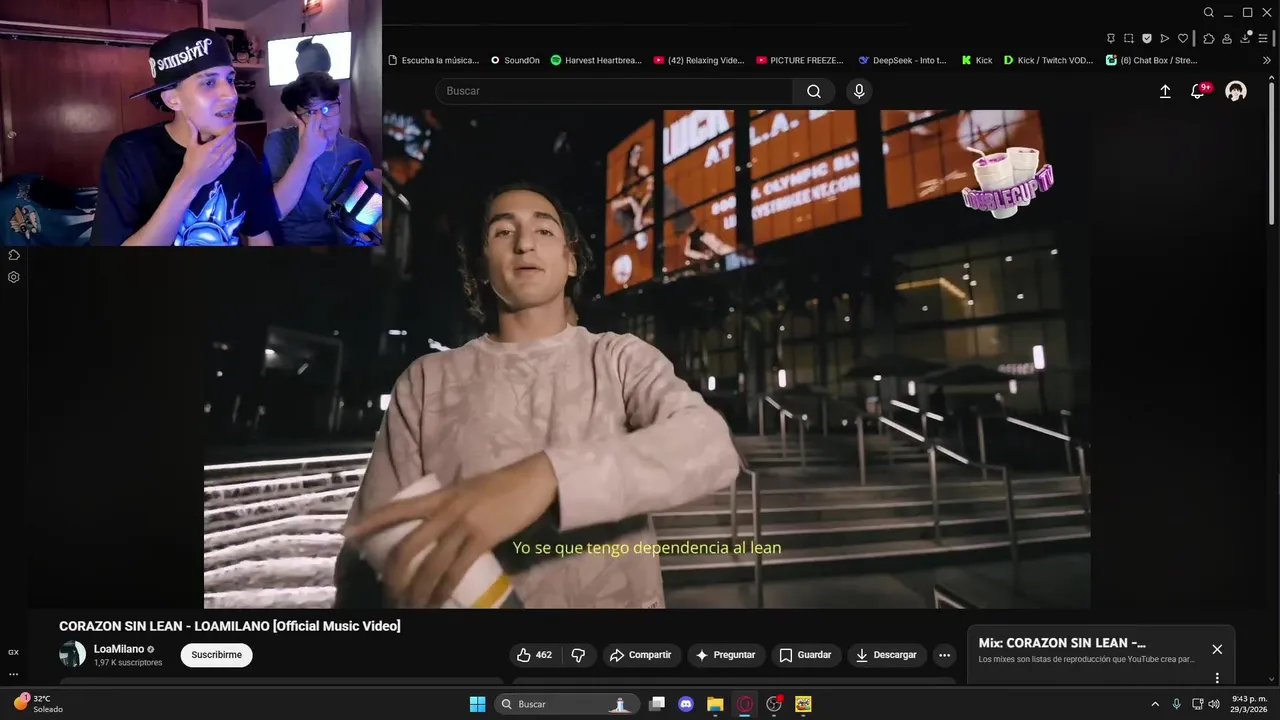This screenshot has width=1280, height=720.
Task: Open the 'Mix: CORAZON SIN LEAN' title
Action: tap(1062, 643)
